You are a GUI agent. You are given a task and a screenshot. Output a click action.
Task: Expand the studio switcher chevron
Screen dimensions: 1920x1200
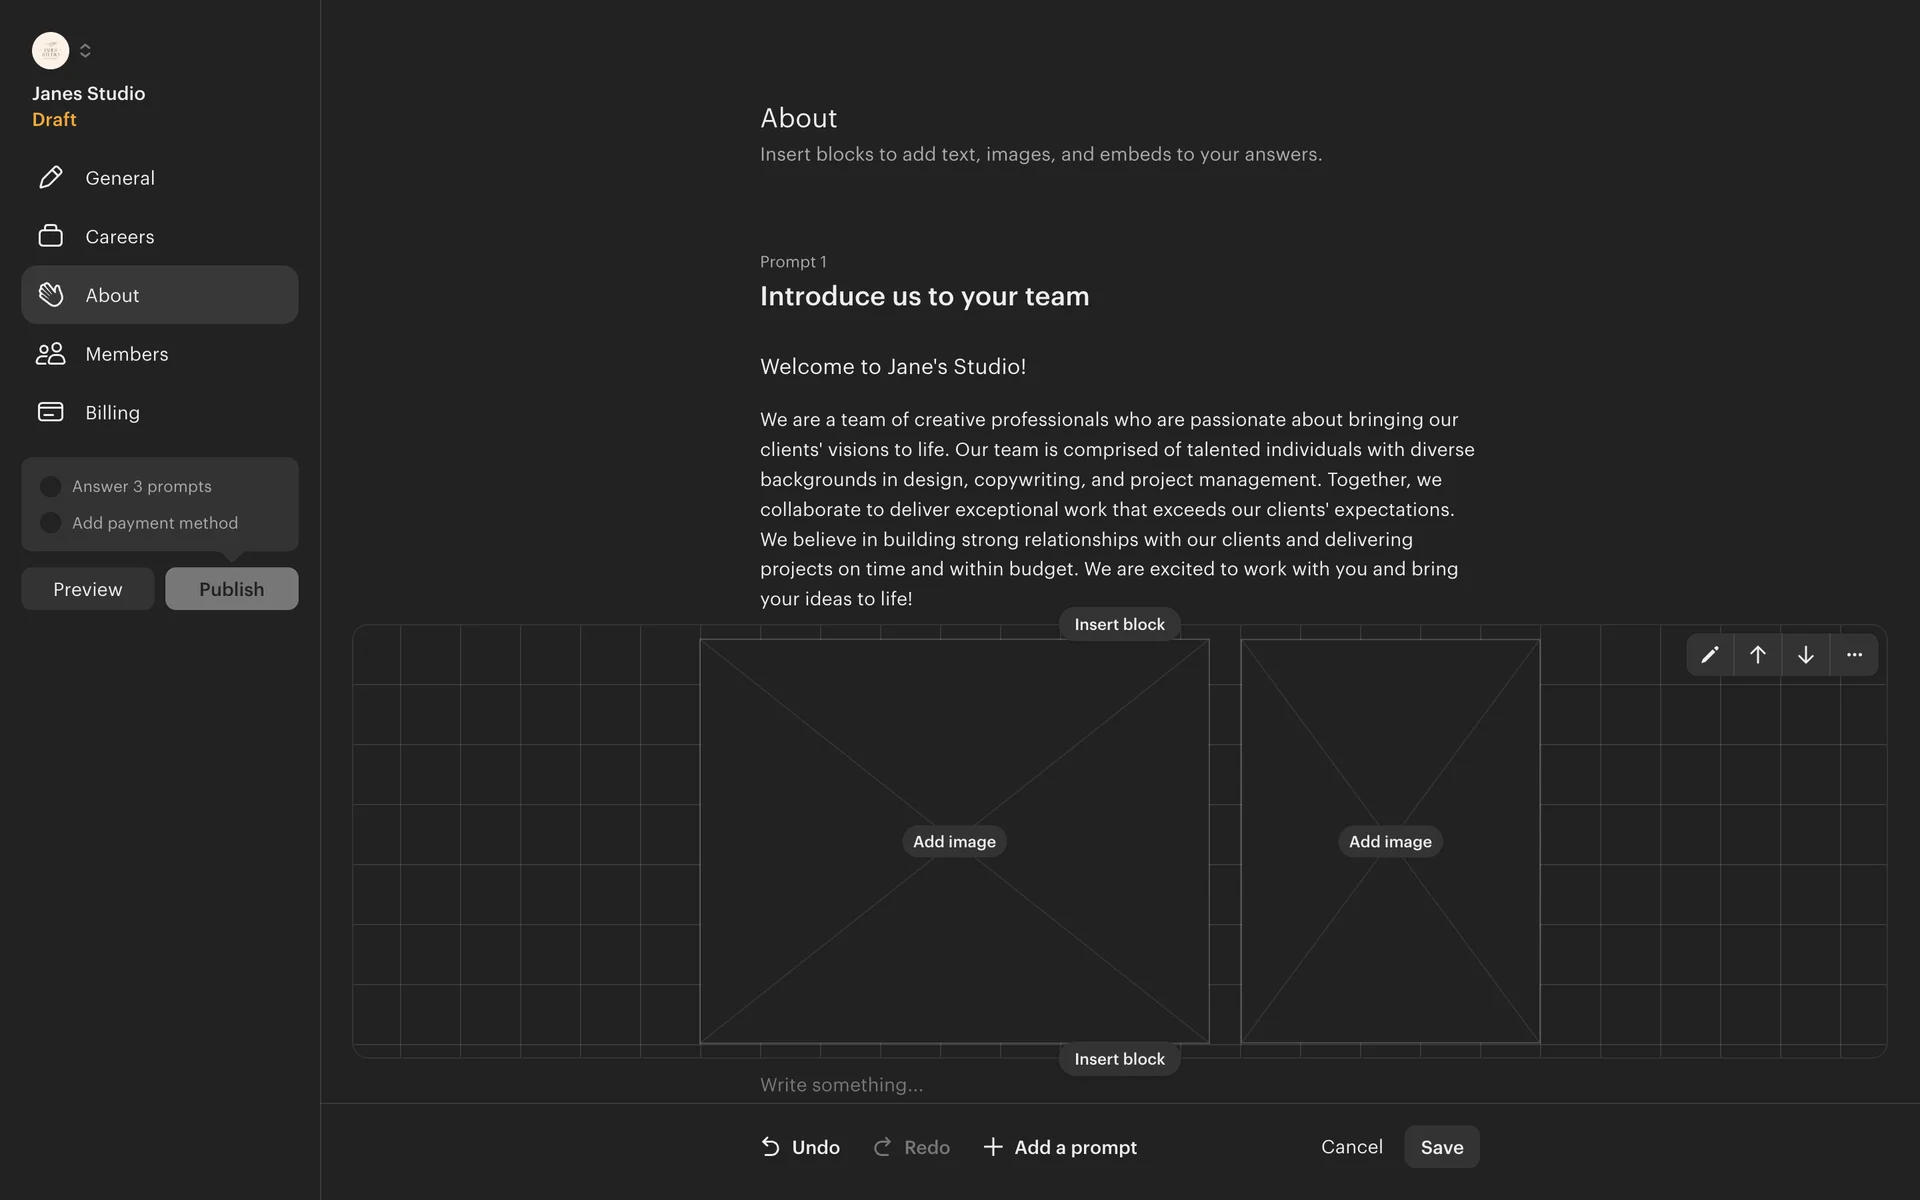pos(85,51)
